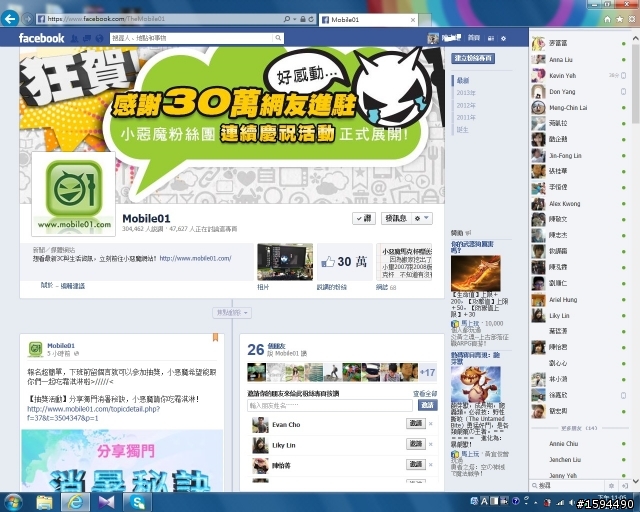Click the browser back arrow button

(10, 18)
